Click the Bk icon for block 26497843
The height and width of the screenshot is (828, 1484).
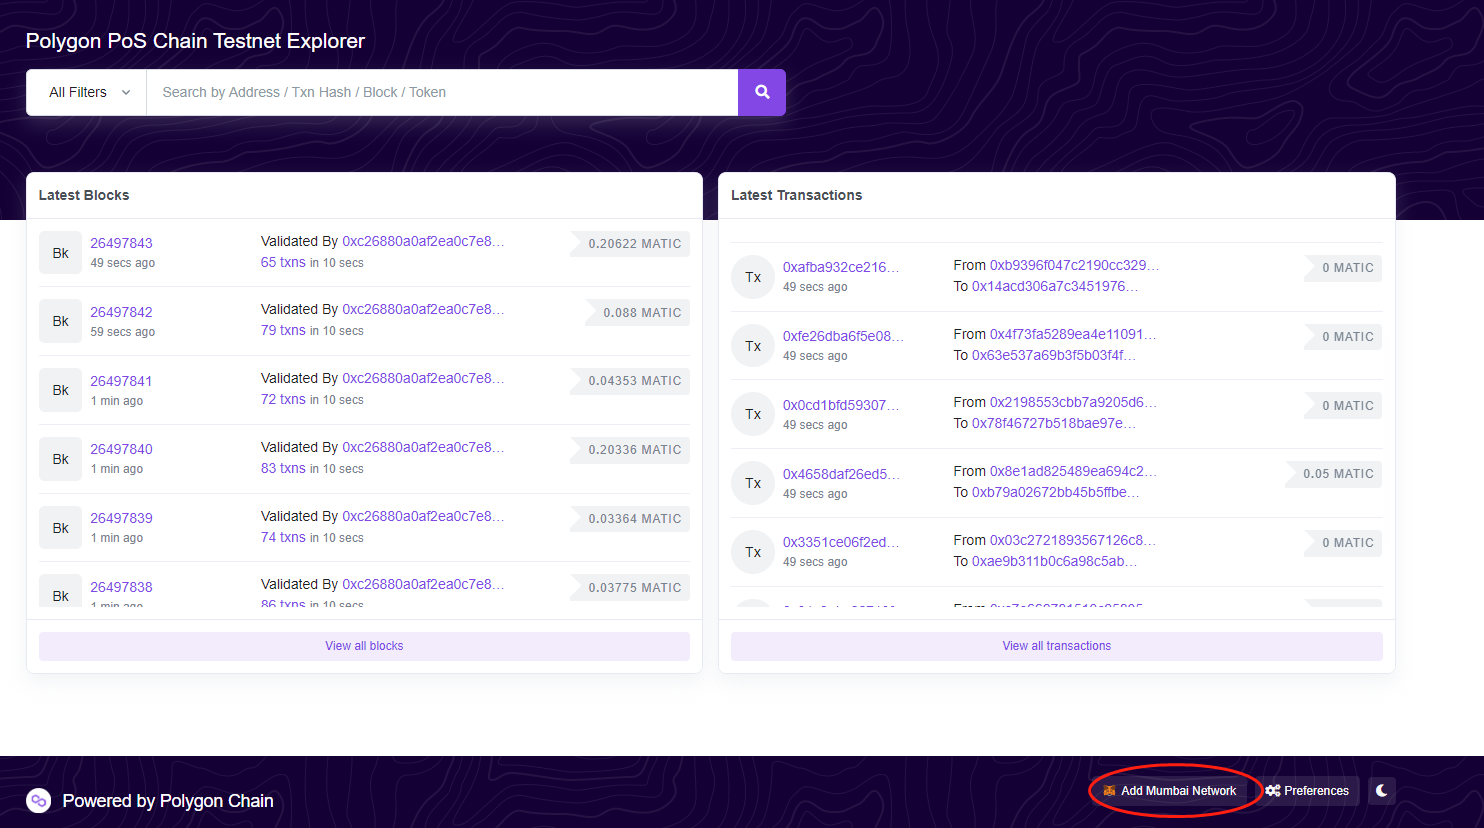point(60,253)
